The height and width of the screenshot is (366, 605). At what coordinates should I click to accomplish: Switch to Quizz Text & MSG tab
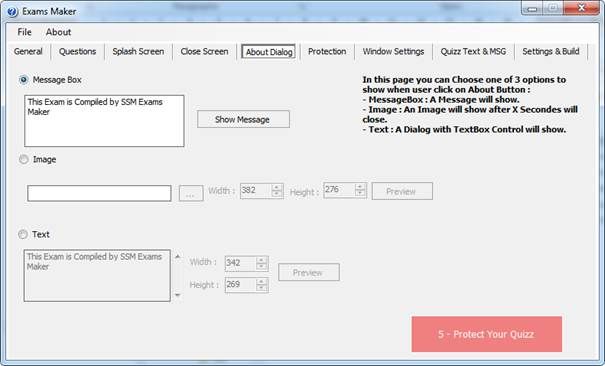(473, 51)
